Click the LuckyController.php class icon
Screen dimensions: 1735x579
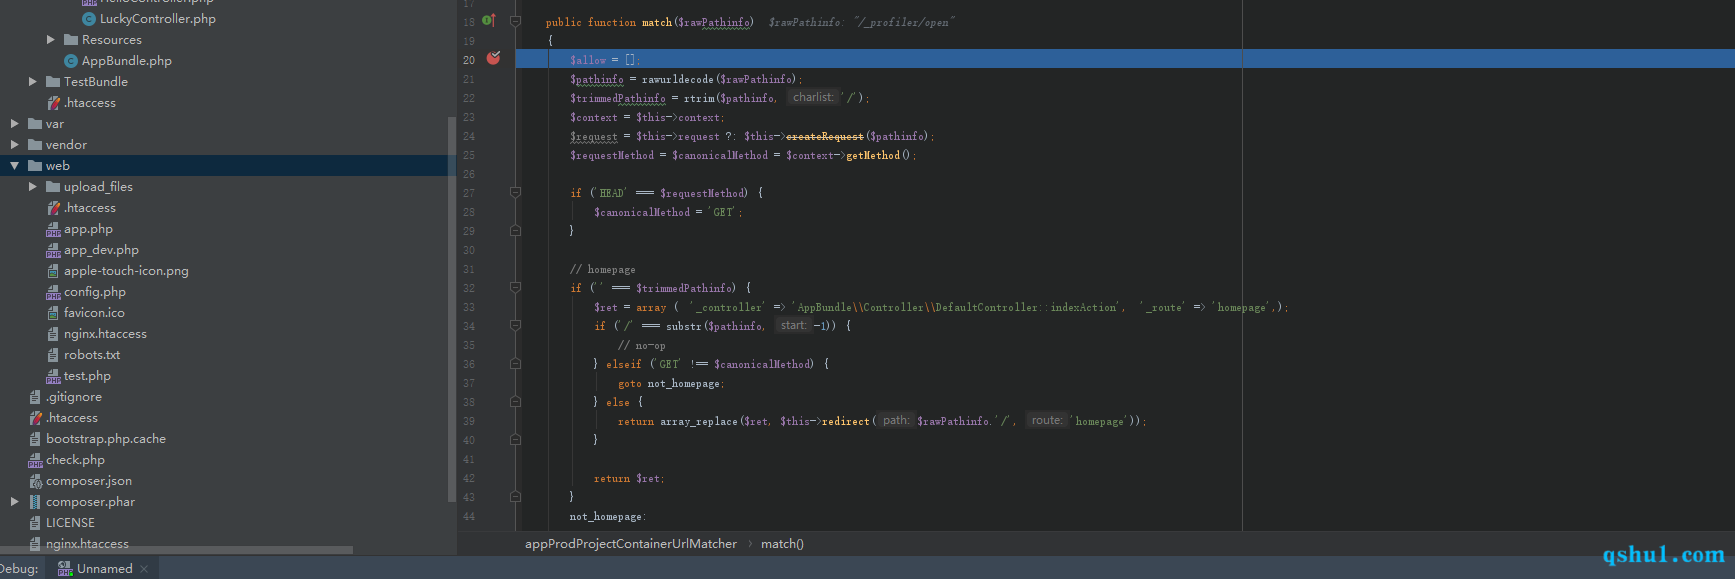point(89,19)
